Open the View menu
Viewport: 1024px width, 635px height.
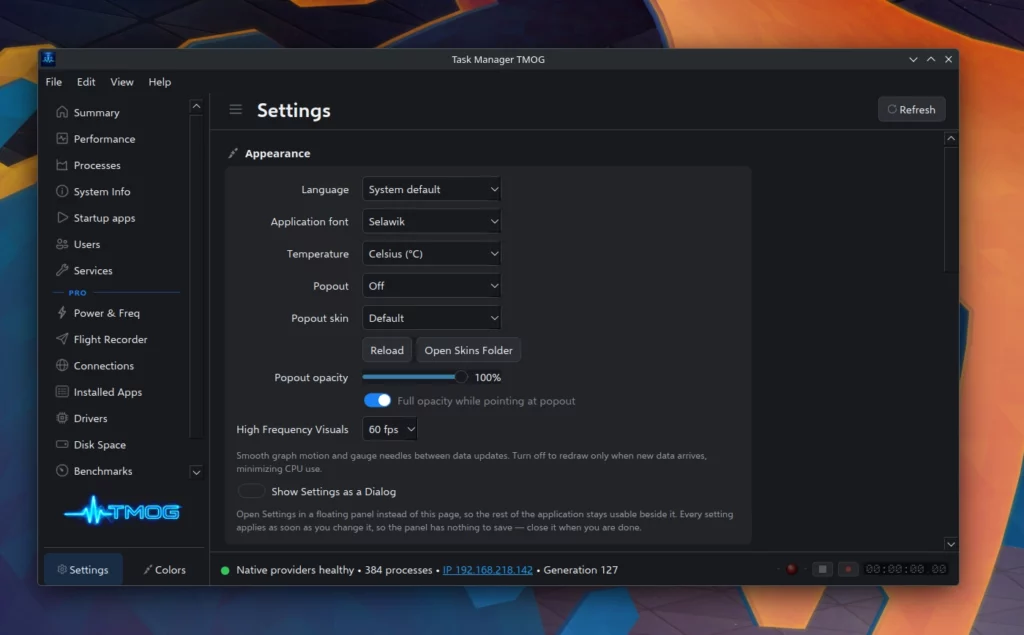click(121, 82)
